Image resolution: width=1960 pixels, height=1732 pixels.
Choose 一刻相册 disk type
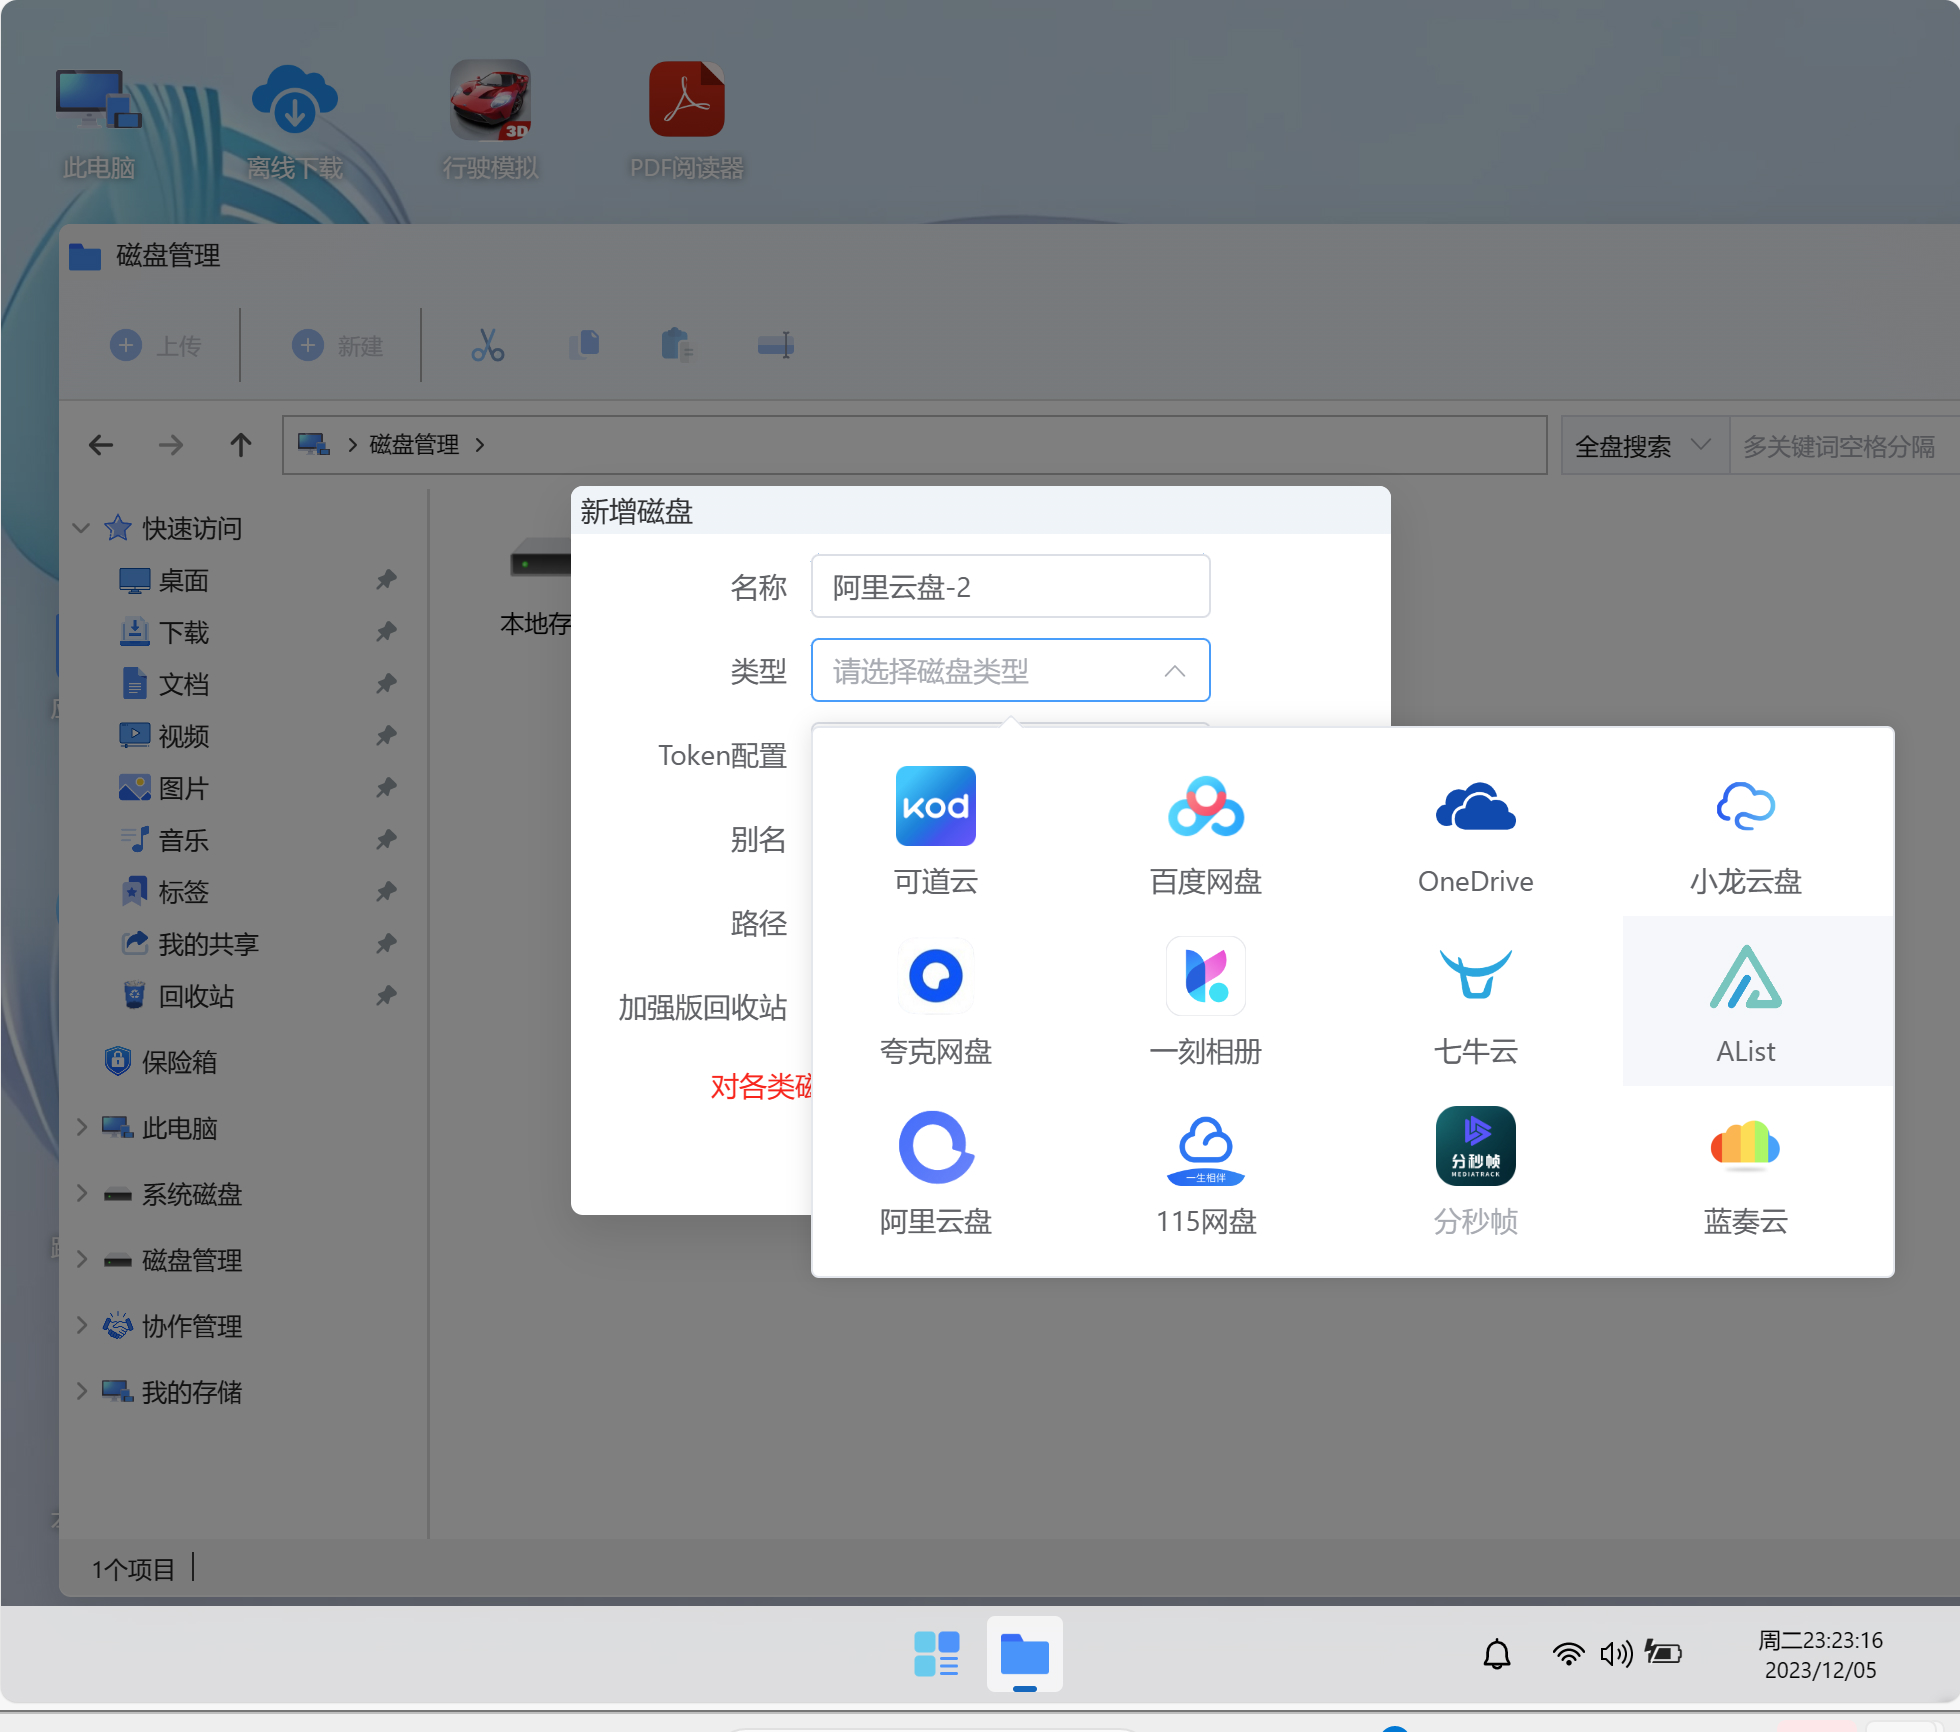point(1205,1001)
